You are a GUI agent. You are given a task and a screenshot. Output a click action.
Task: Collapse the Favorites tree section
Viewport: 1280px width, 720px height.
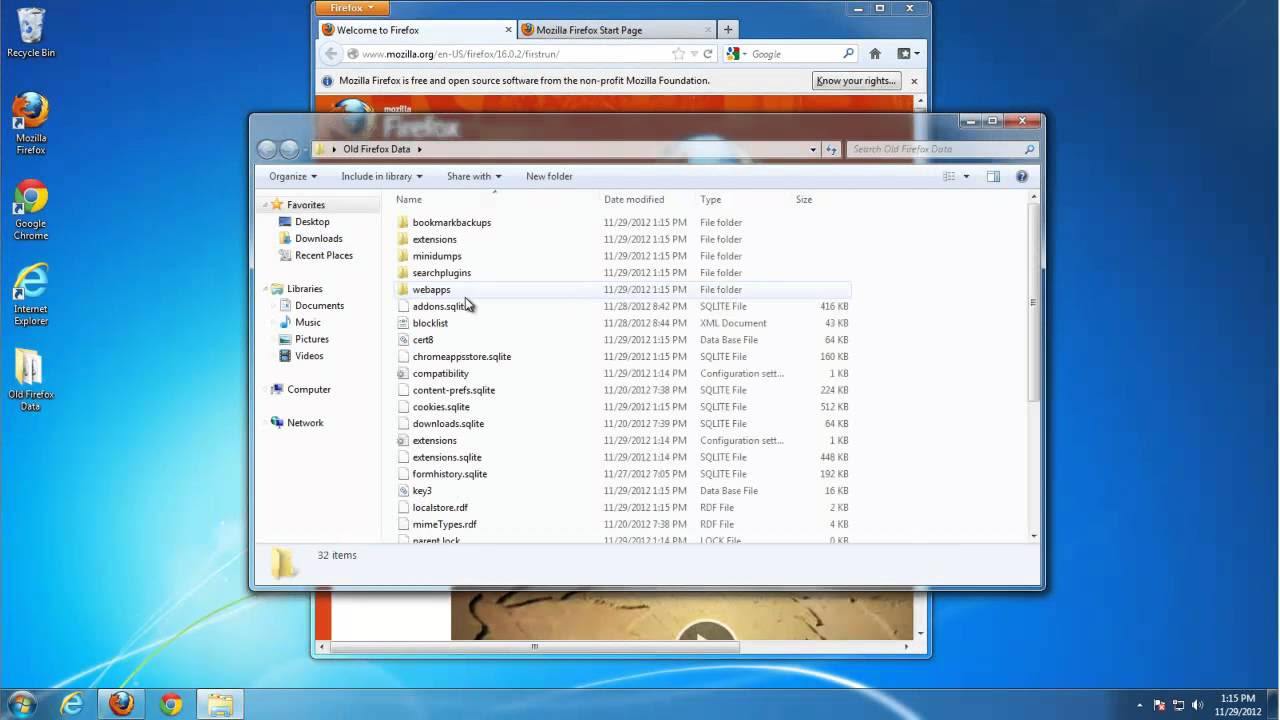266,205
